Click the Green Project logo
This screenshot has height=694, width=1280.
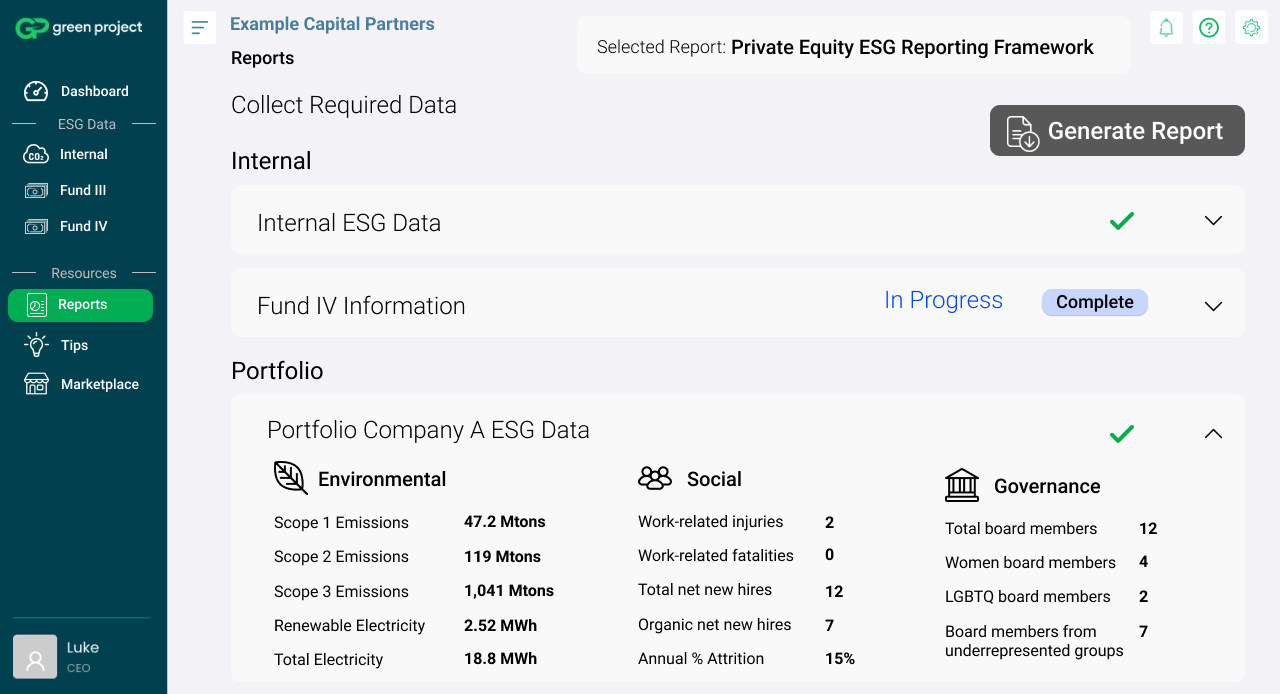79,28
